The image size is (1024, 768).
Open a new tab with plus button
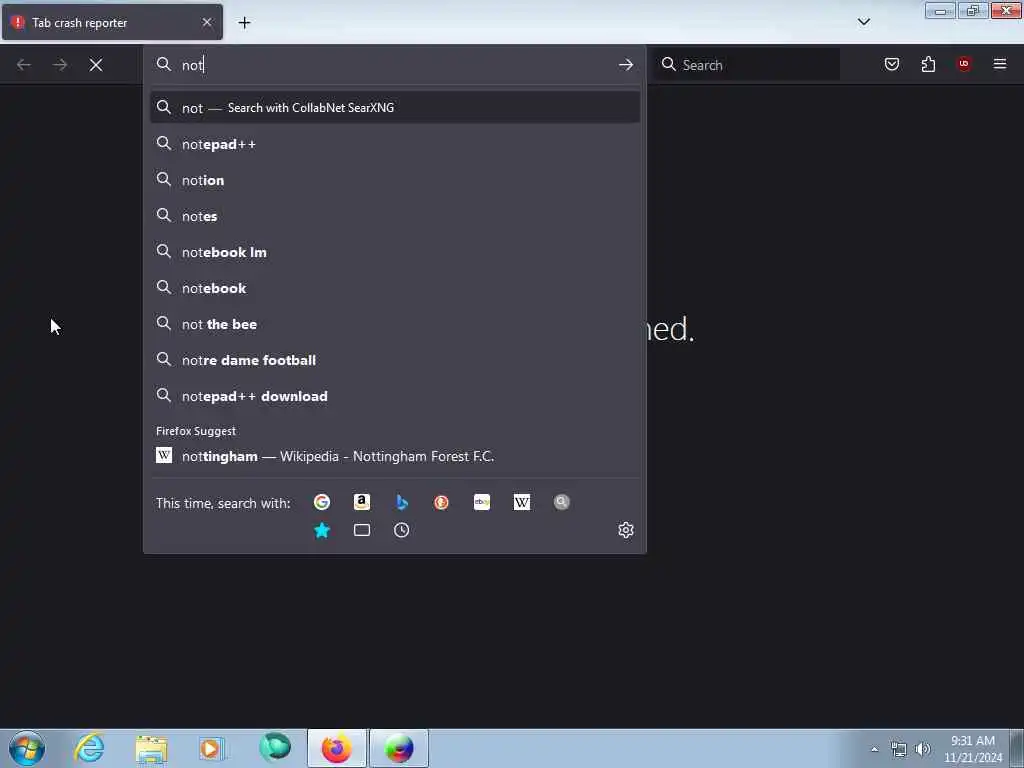pos(244,23)
